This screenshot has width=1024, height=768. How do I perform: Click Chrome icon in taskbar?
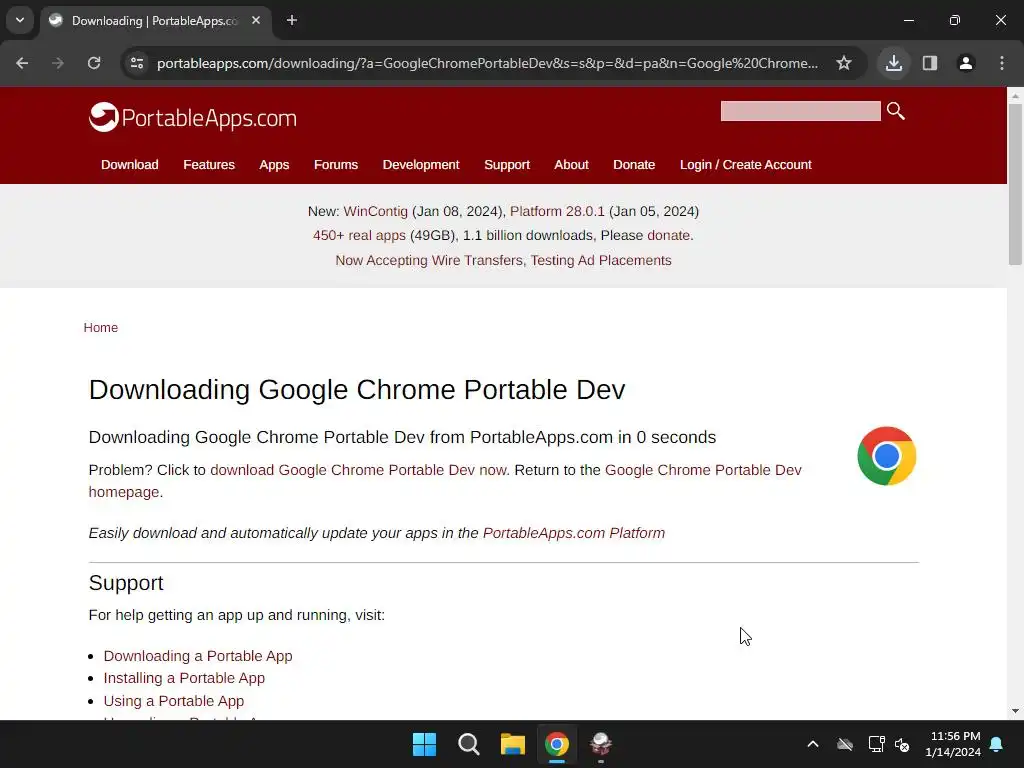pyautogui.click(x=557, y=744)
